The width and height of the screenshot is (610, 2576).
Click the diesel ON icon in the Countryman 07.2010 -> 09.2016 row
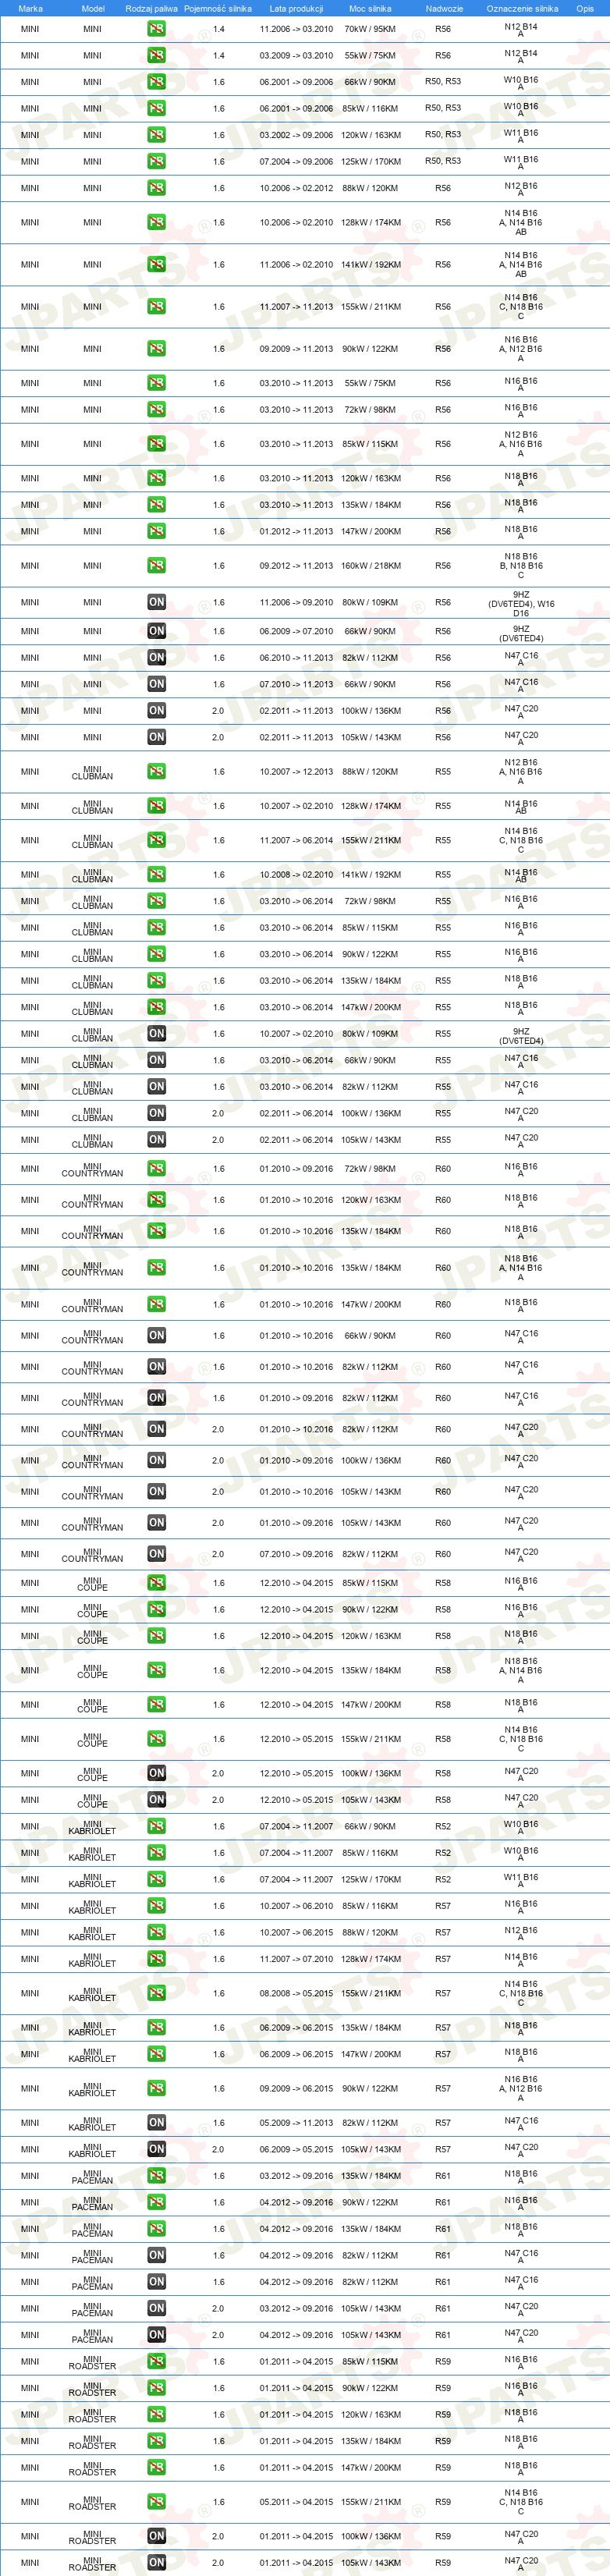tap(156, 1555)
